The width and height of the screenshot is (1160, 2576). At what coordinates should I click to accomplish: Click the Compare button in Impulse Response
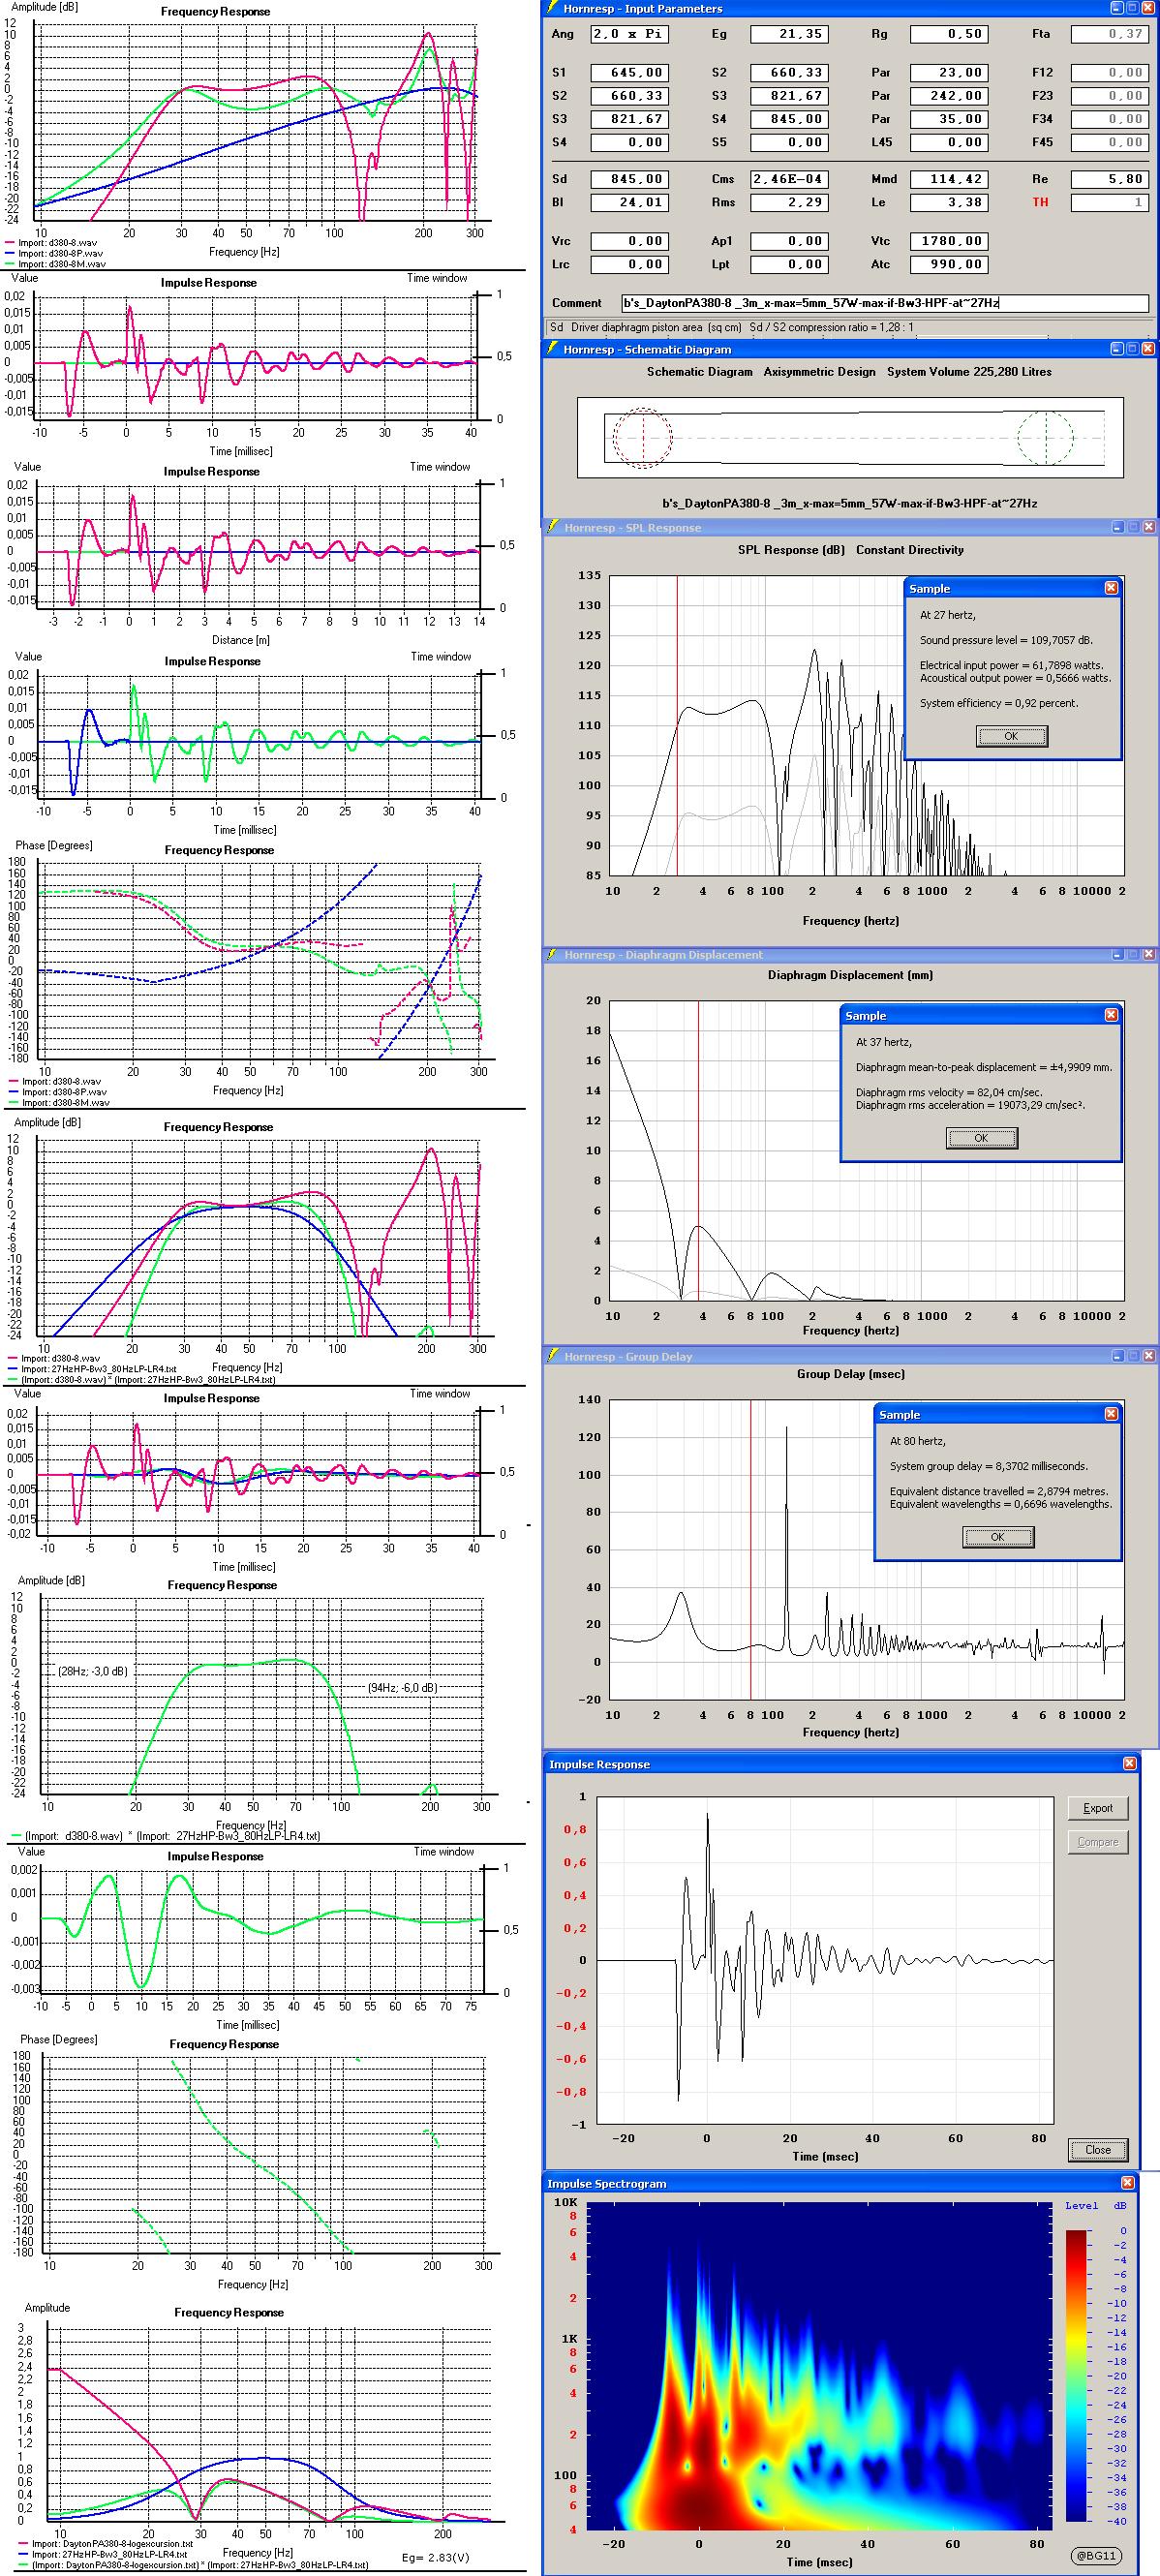click(x=1097, y=1842)
